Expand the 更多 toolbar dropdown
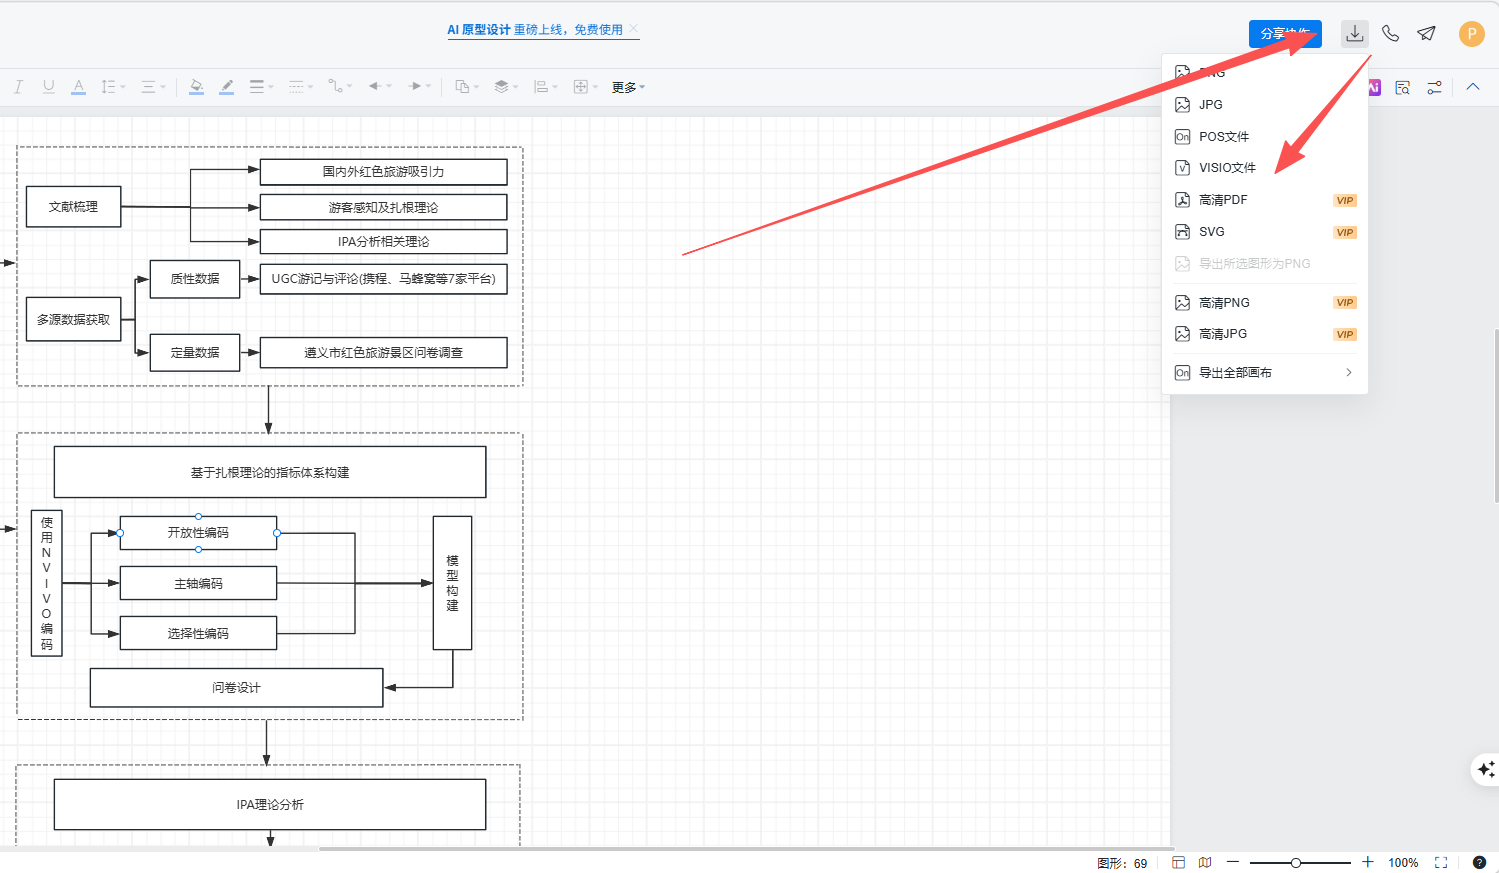1499x873 pixels. tap(628, 88)
